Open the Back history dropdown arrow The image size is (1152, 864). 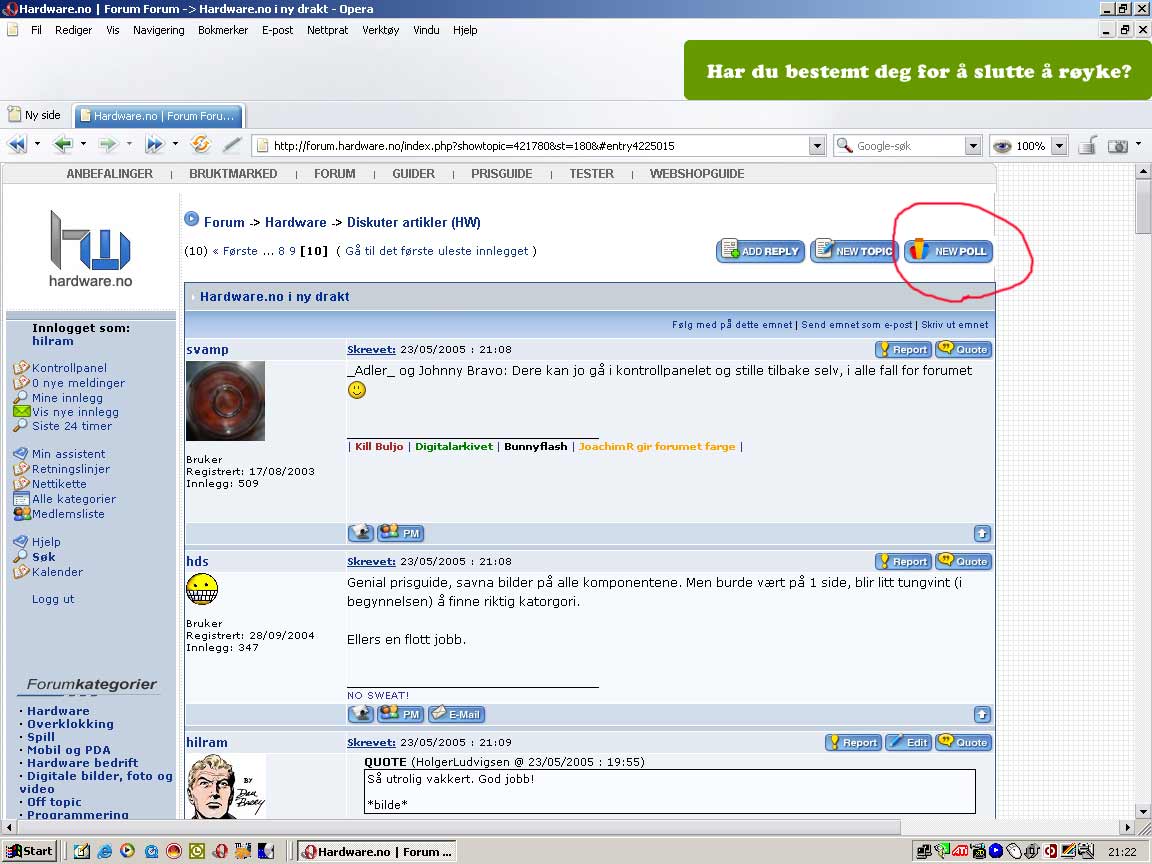click(83, 144)
